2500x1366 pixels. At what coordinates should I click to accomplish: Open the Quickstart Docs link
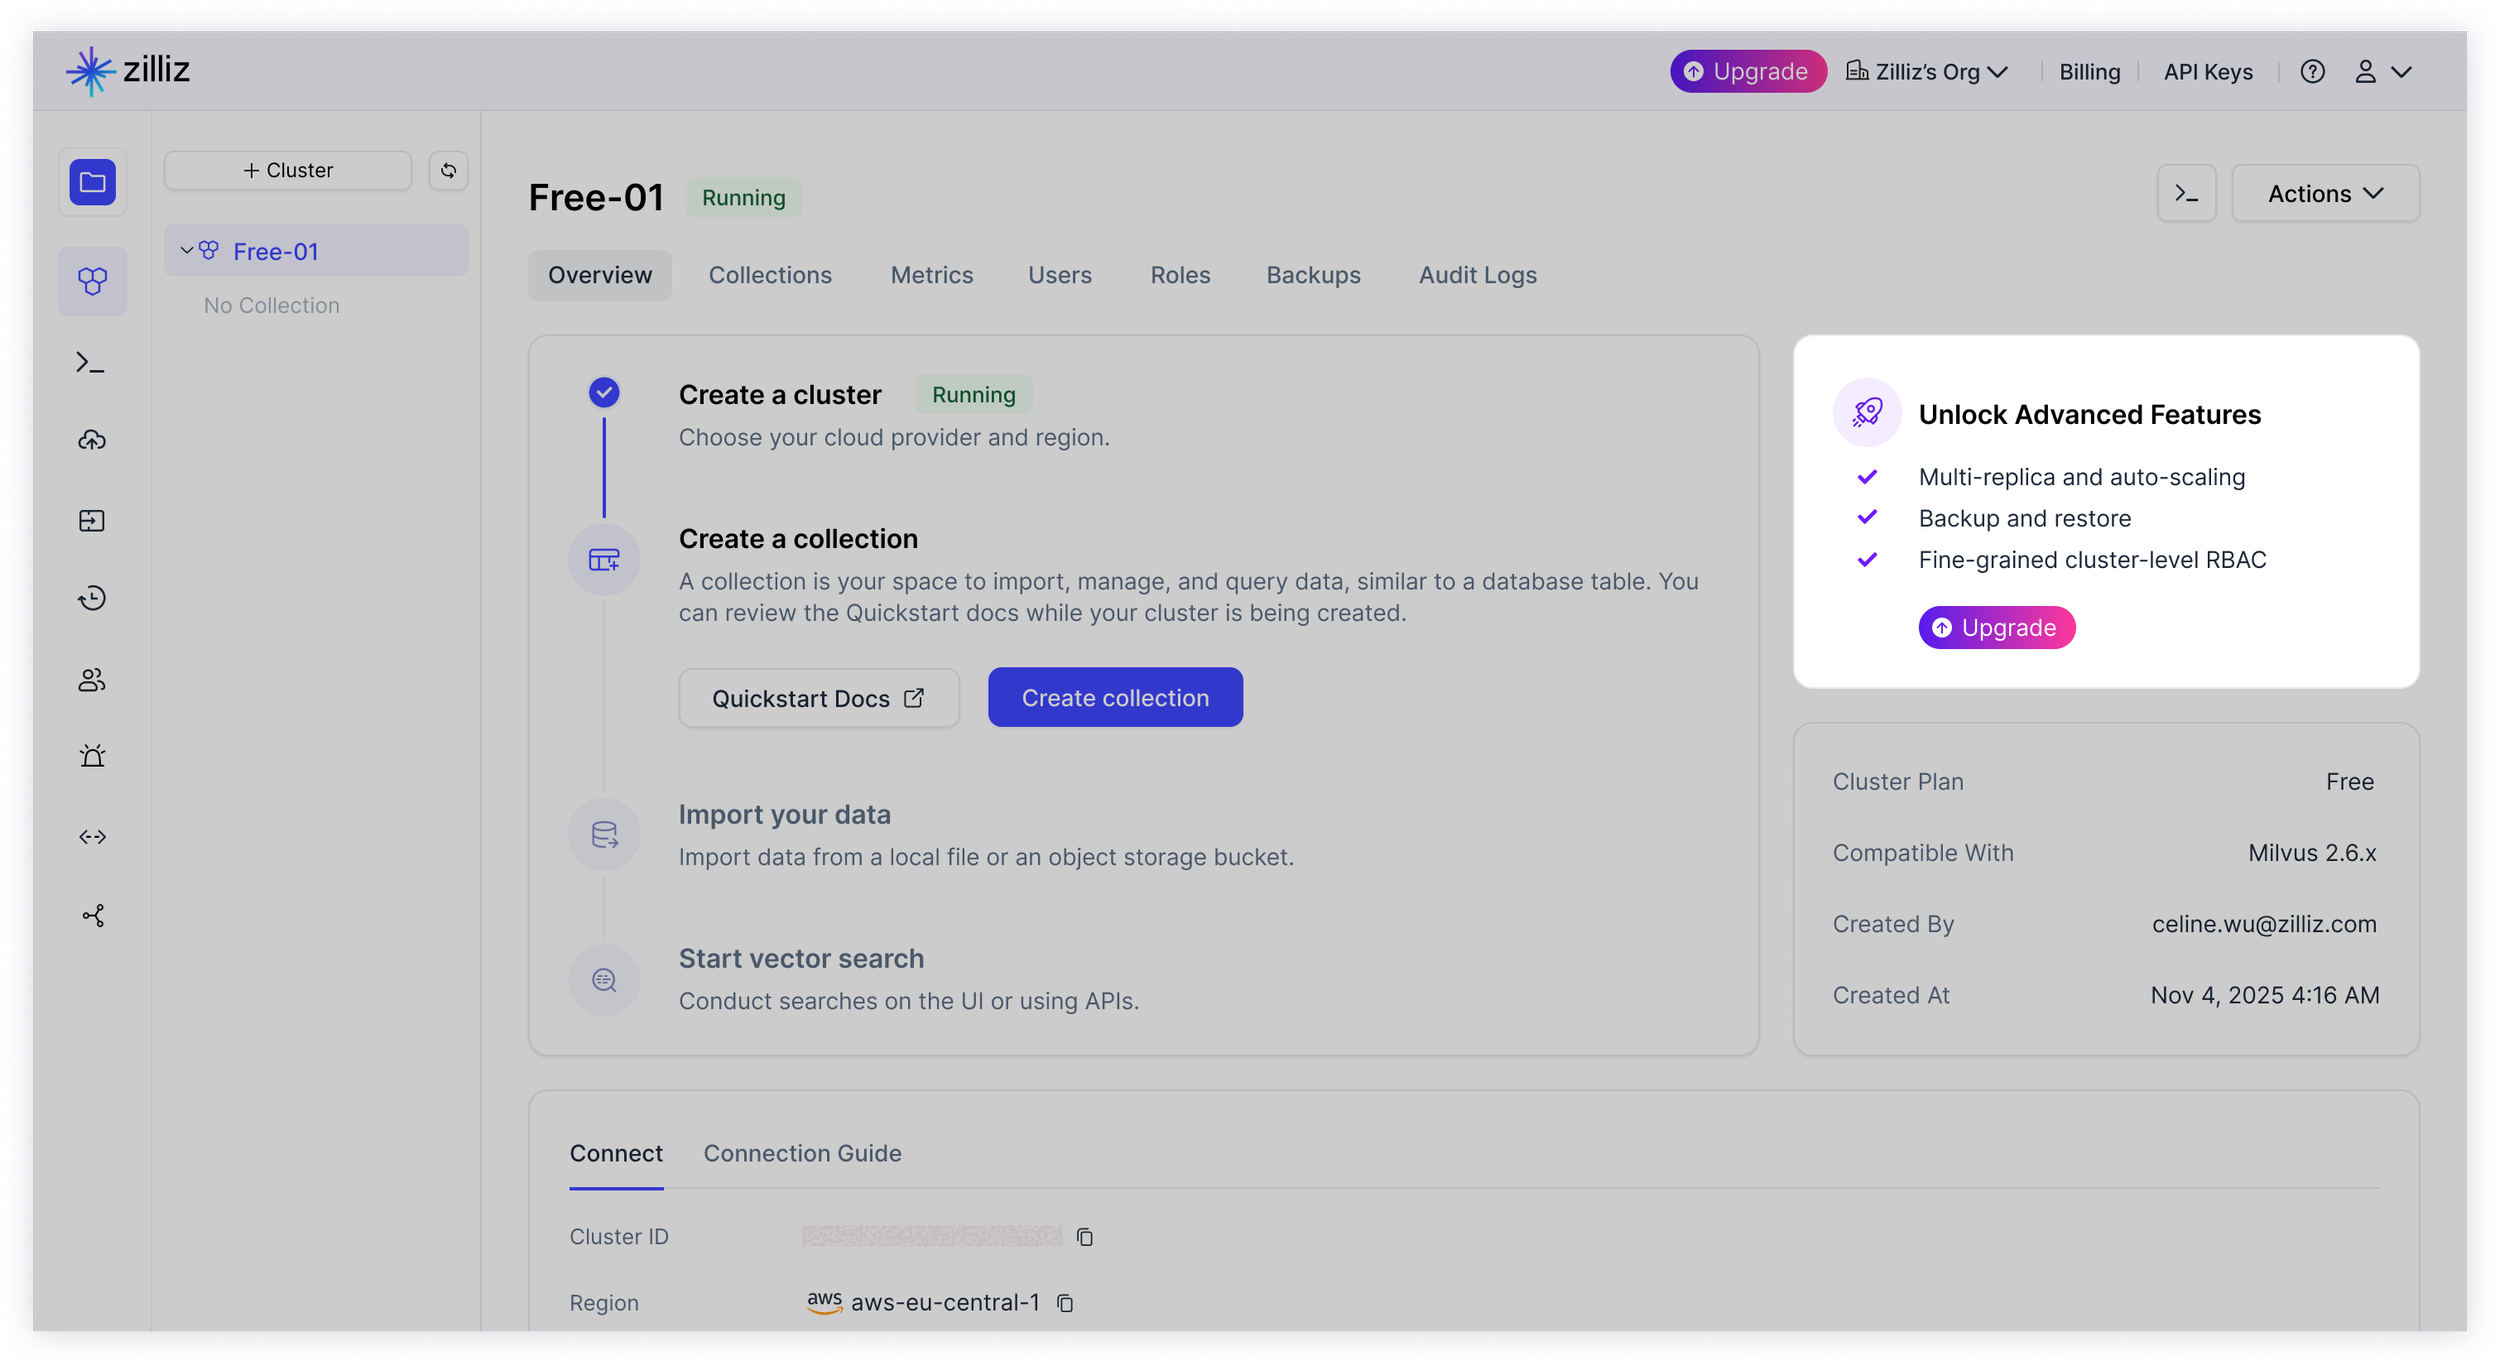(818, 698)
